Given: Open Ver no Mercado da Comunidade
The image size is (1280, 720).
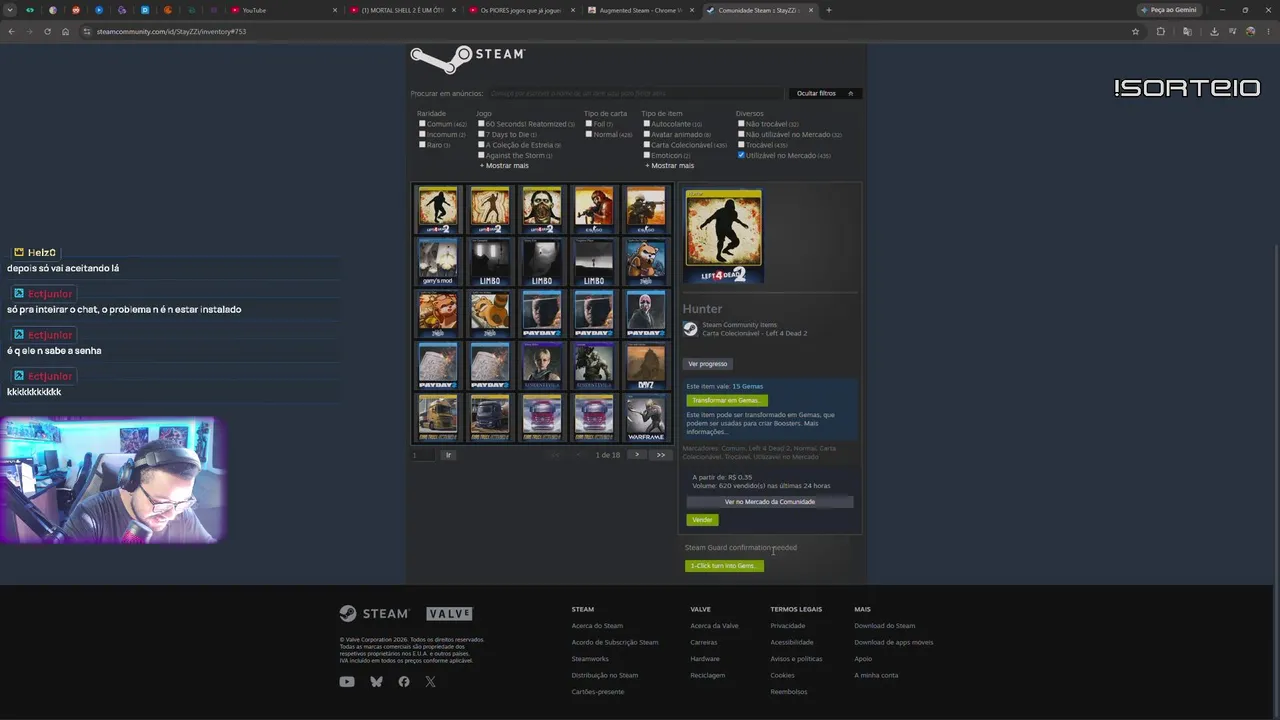Looking at the screenshot, I should (770, 502).
